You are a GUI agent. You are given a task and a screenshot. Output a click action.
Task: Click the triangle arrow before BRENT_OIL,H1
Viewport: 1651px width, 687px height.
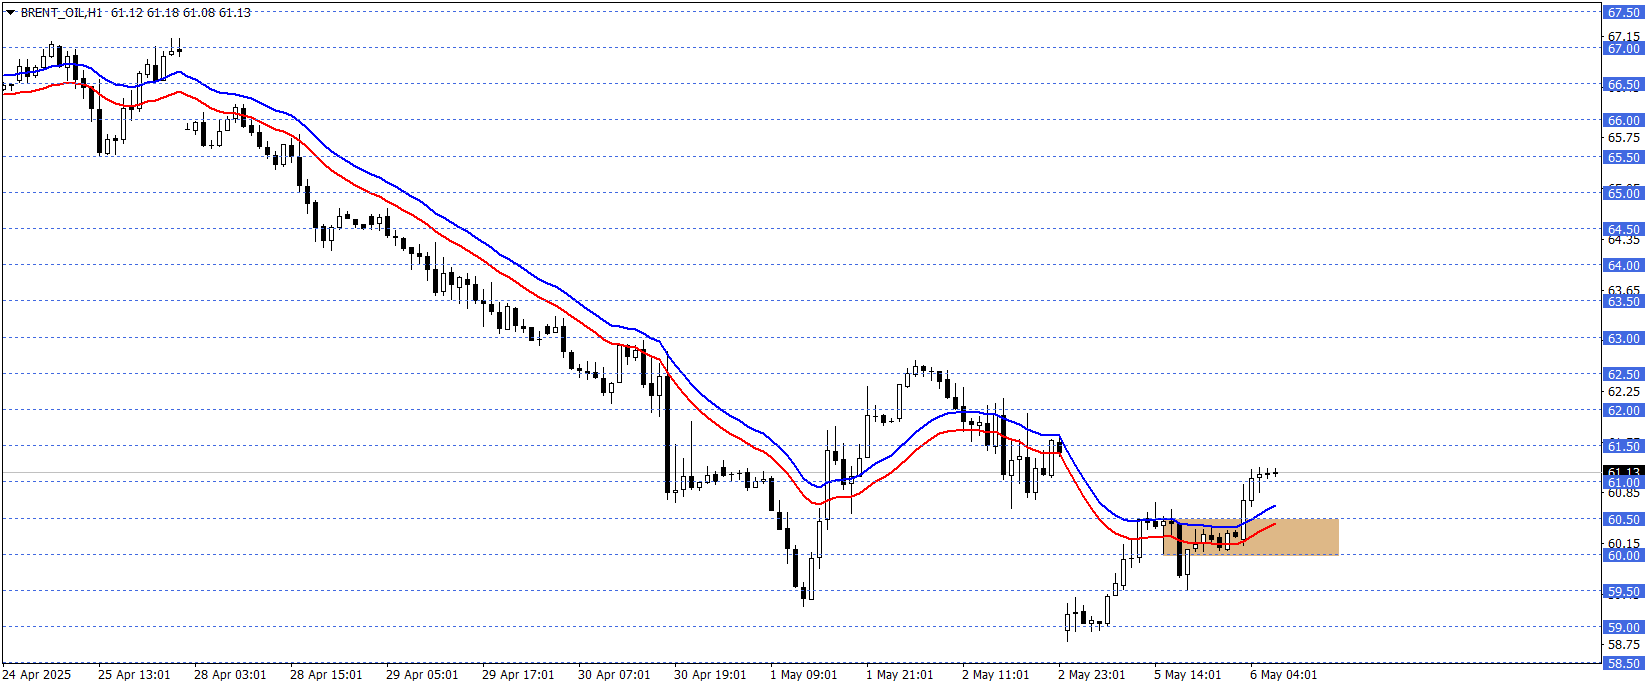10,13
